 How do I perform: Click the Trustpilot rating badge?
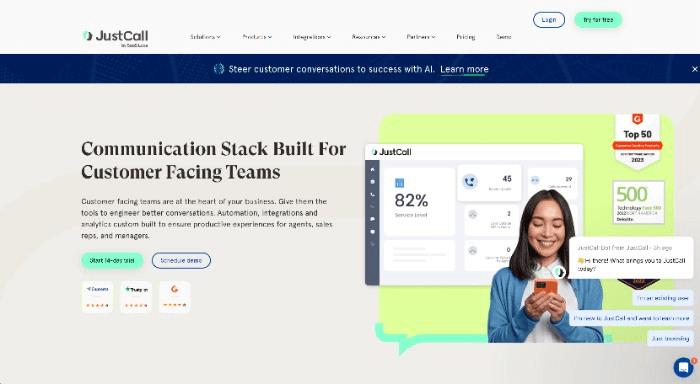point(136,296)
